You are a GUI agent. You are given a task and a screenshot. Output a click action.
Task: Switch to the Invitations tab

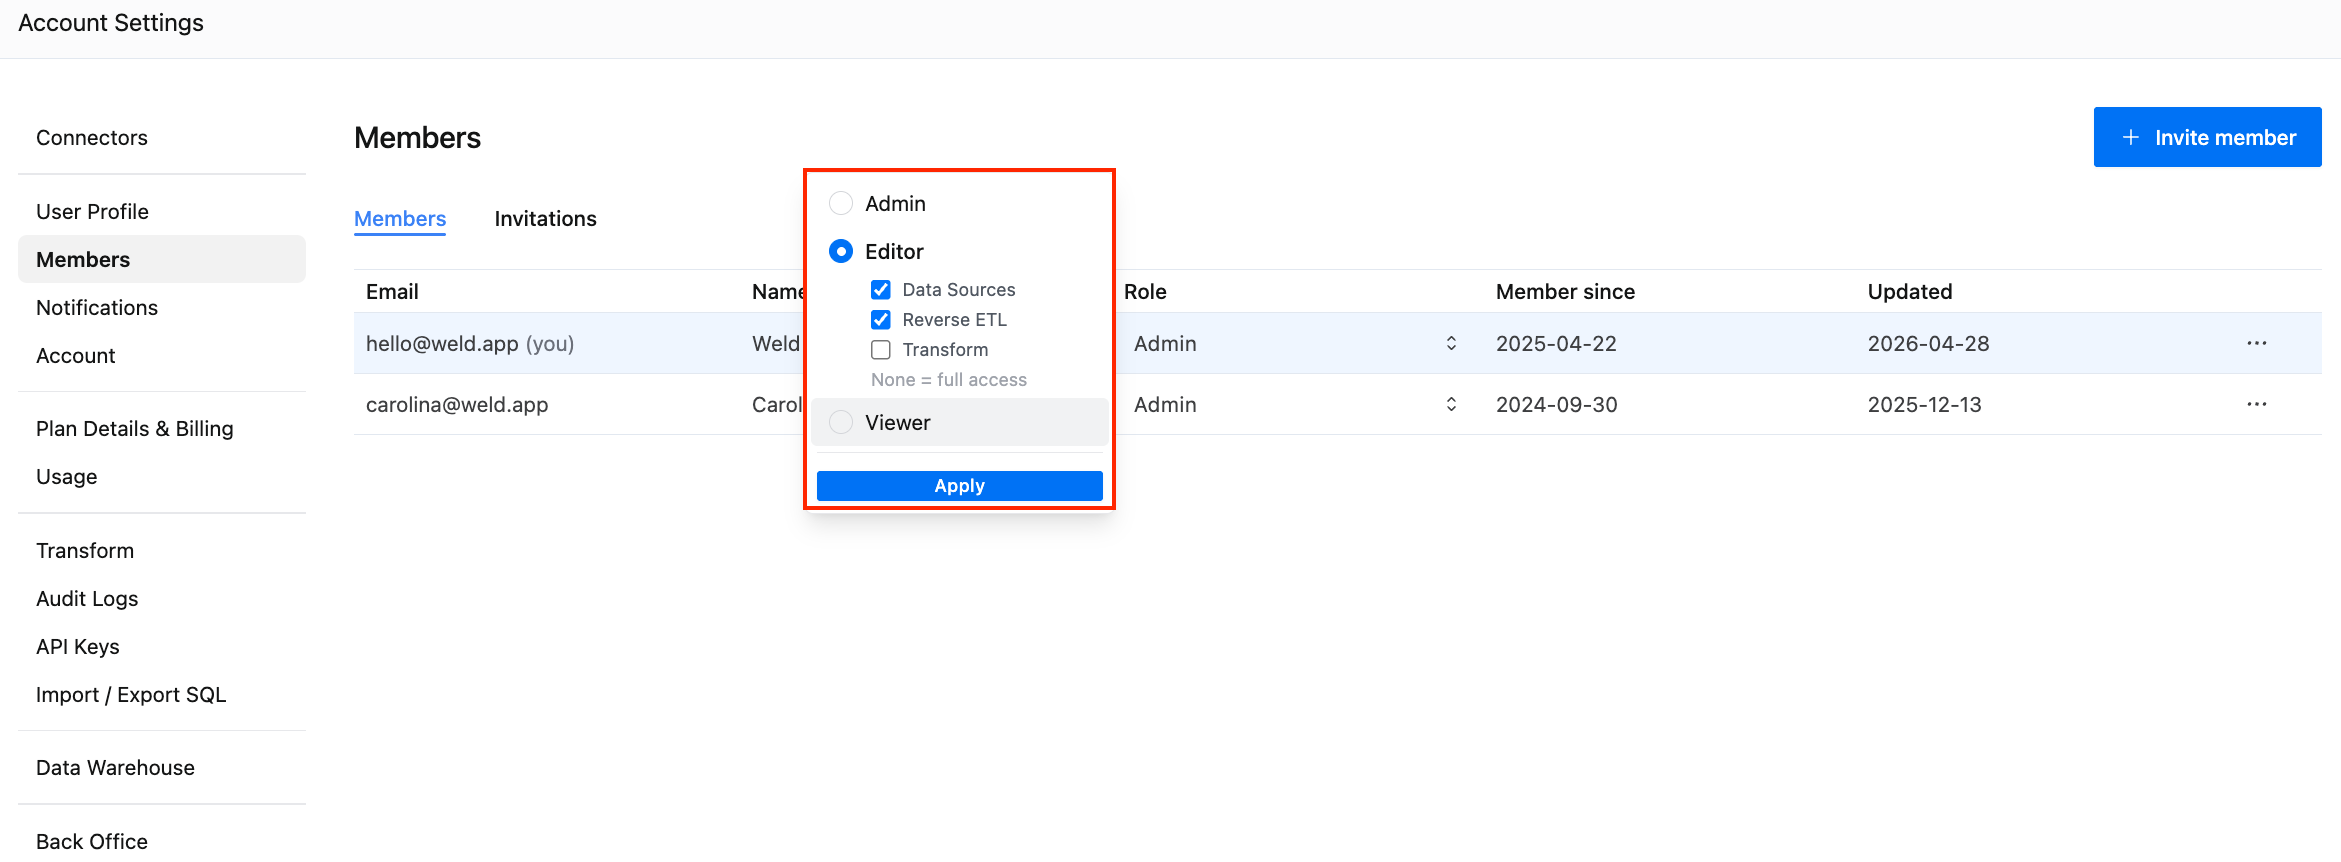(x=545, y=219)
